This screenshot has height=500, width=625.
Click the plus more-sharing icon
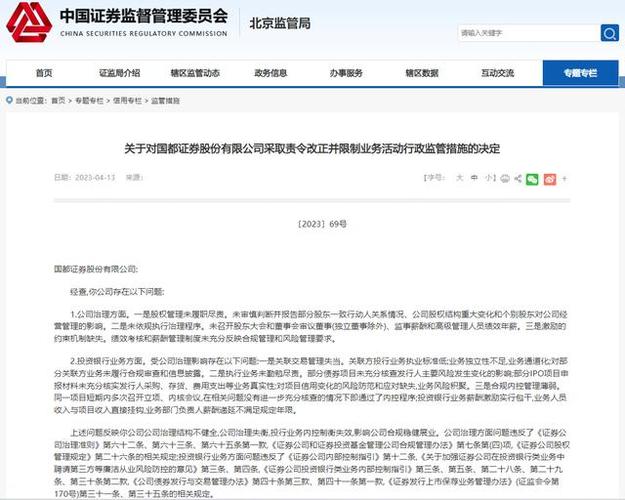click(564, 179)
